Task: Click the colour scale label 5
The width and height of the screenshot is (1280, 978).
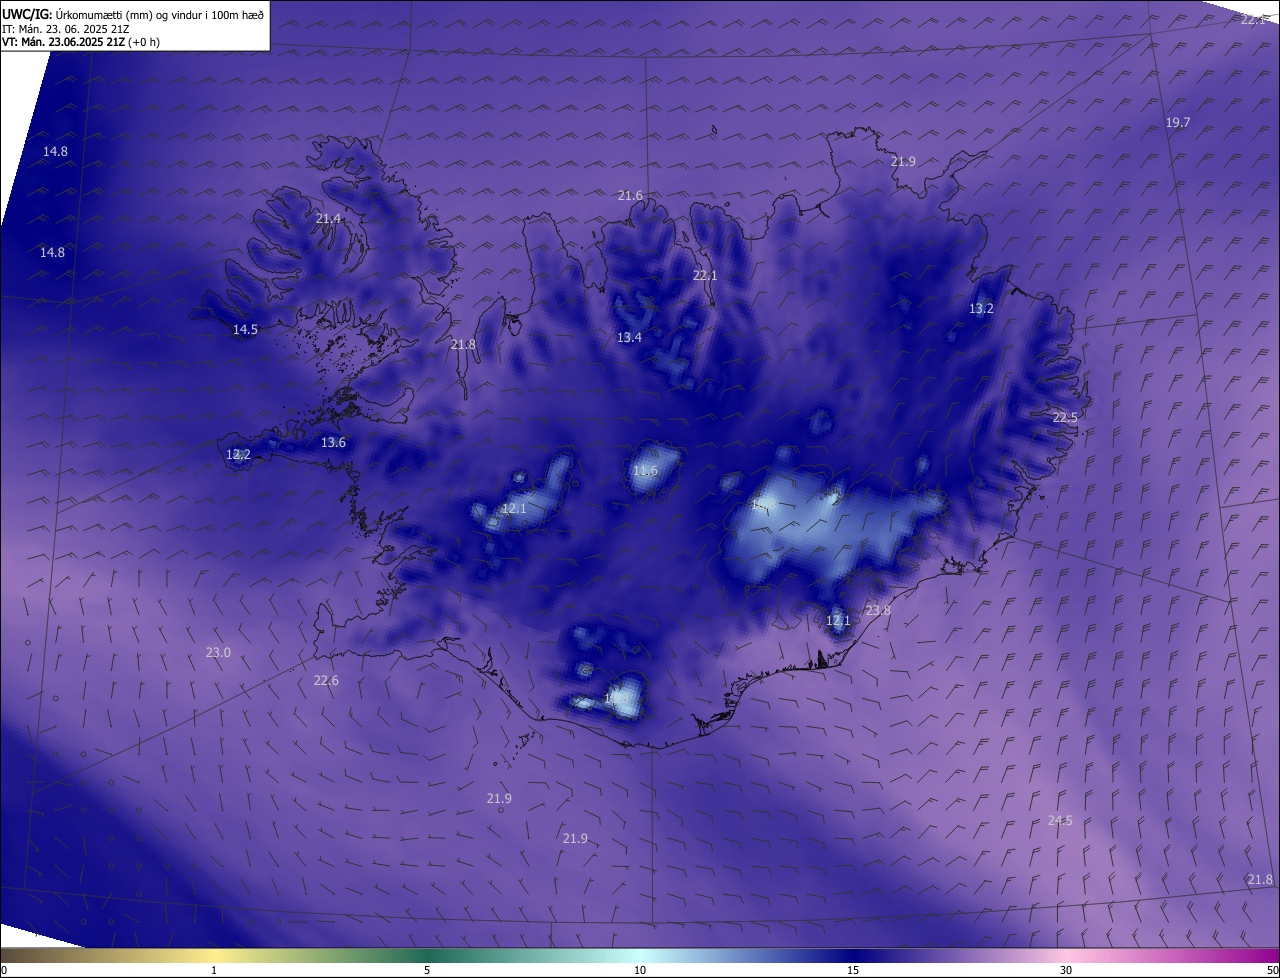Action: tap(427, 970)
